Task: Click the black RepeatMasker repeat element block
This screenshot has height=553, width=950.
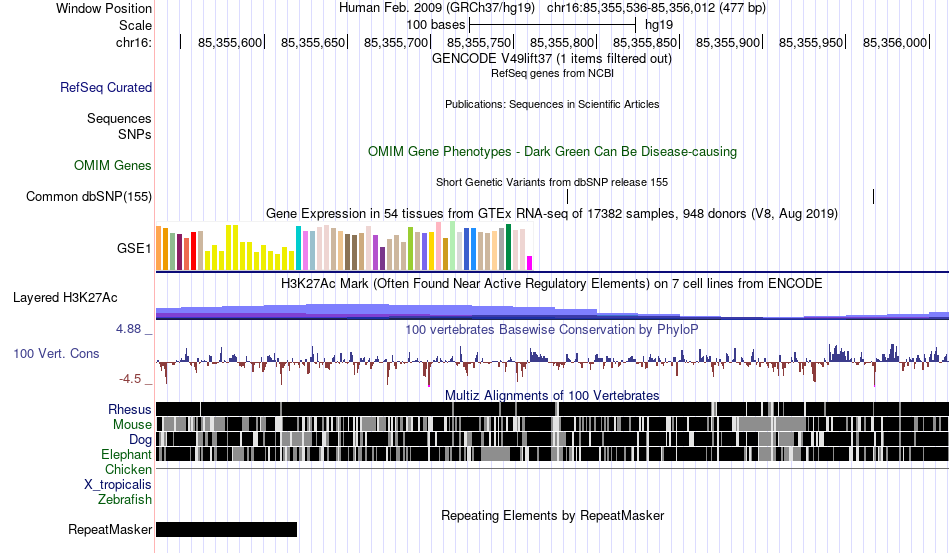Action: tap(227, 529)
